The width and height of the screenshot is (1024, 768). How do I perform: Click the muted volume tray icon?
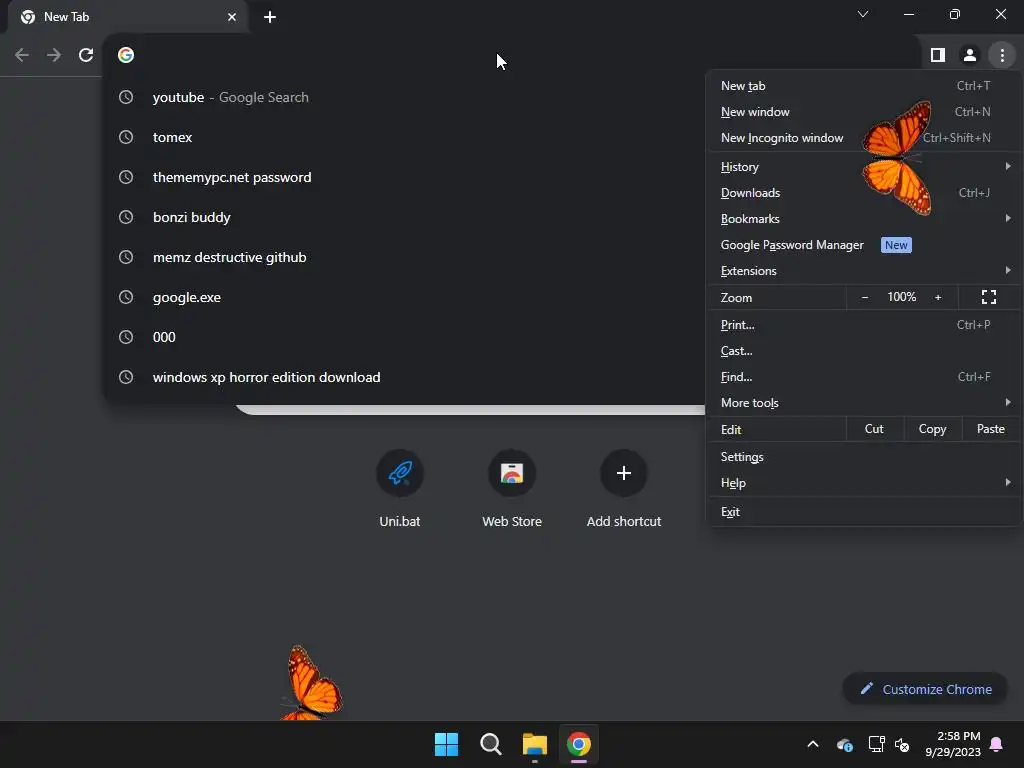click(x=903, y=744)
